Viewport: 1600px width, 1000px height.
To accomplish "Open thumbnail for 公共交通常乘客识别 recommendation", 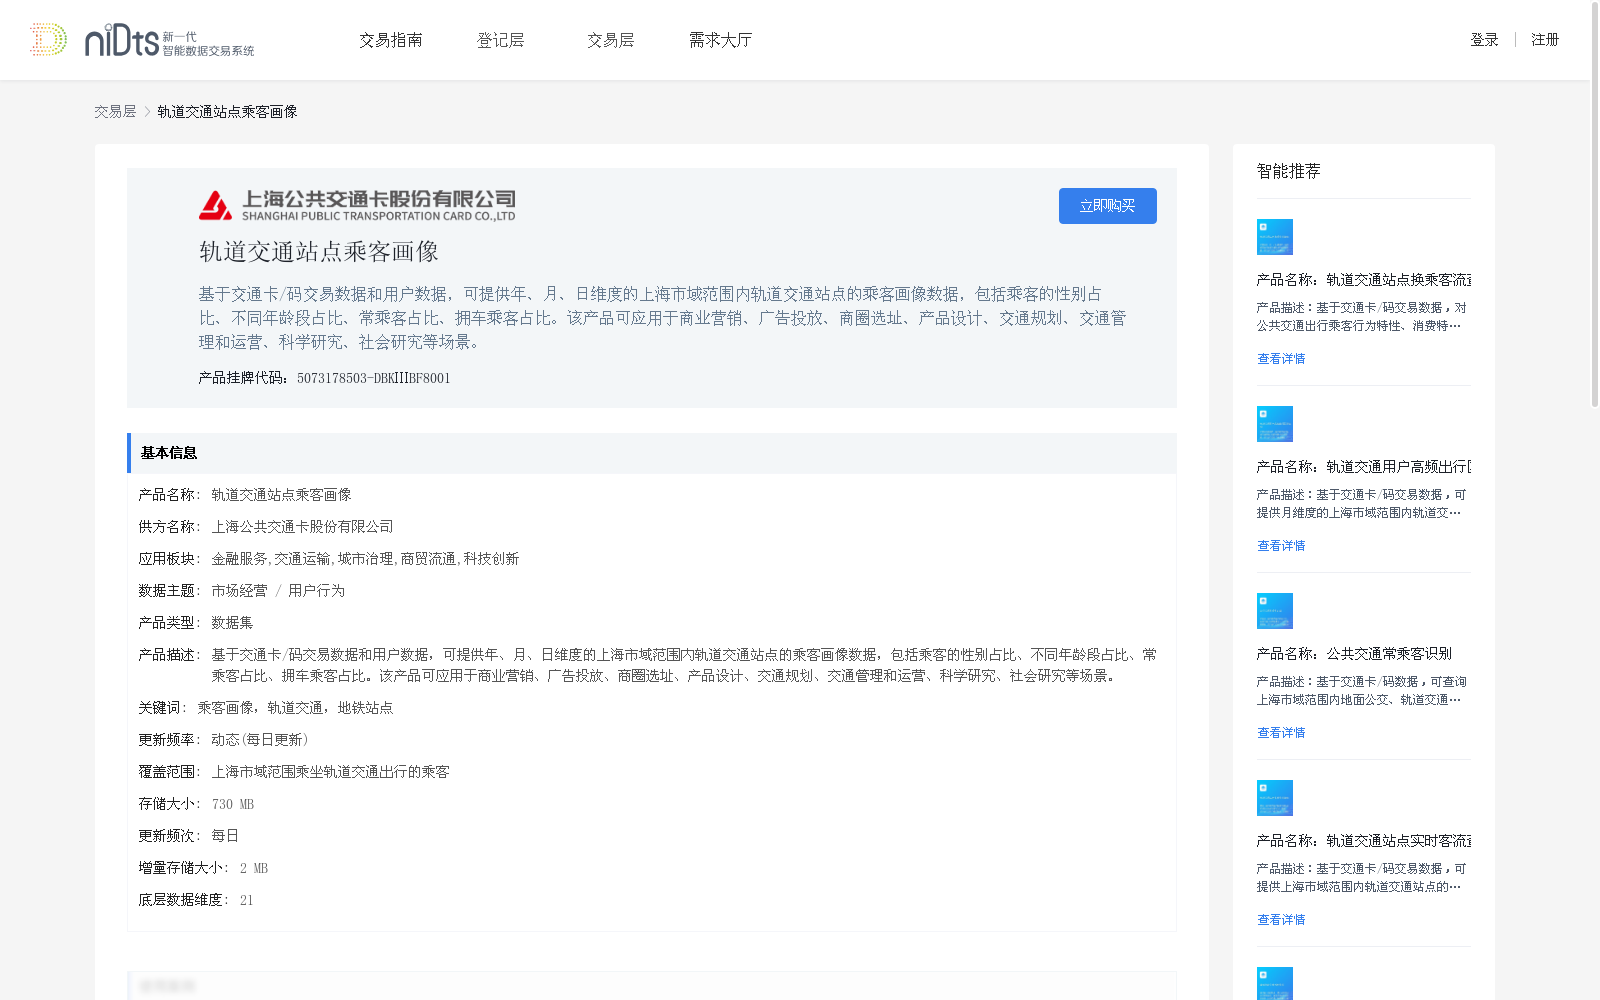I will (x=1275, y=611).
